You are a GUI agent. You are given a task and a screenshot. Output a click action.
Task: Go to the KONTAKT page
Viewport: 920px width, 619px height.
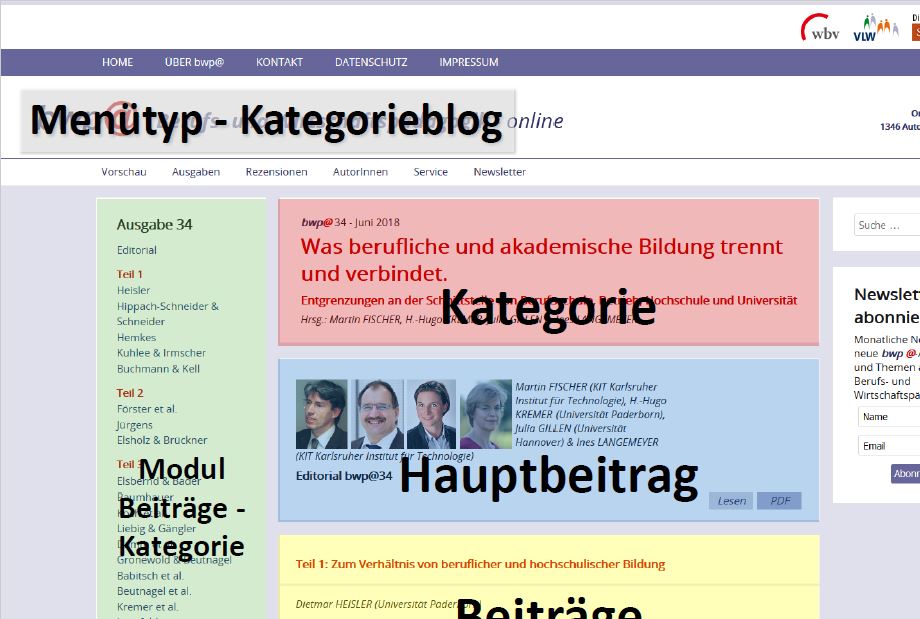(x=279, y=62)
